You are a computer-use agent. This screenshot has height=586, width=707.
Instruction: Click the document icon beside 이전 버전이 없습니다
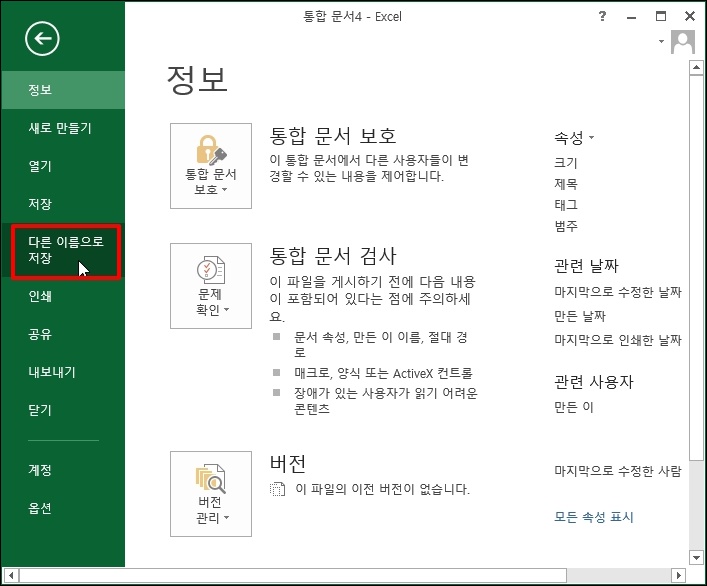pyautogui.click(x=277, y=489)
